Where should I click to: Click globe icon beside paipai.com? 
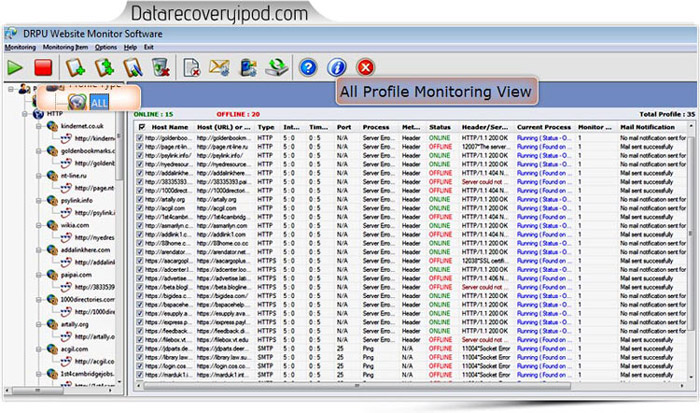point(52,275)
